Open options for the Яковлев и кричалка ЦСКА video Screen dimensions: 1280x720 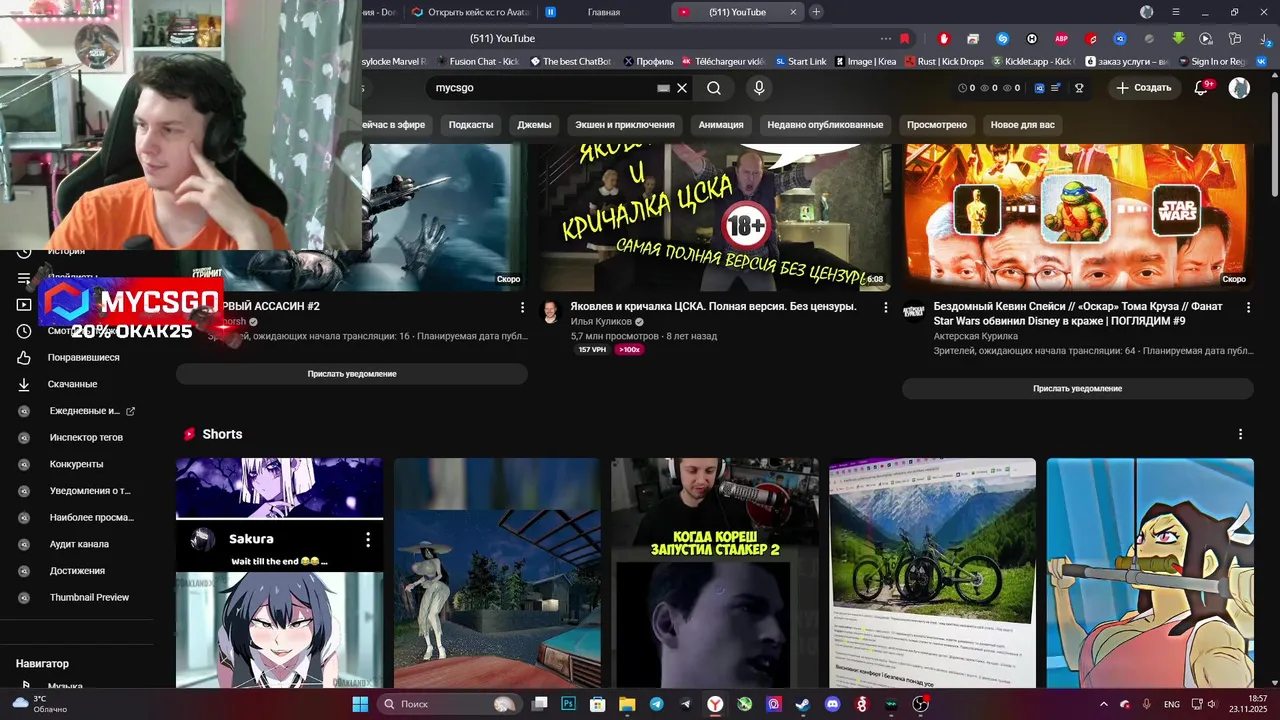pos(885,307)
